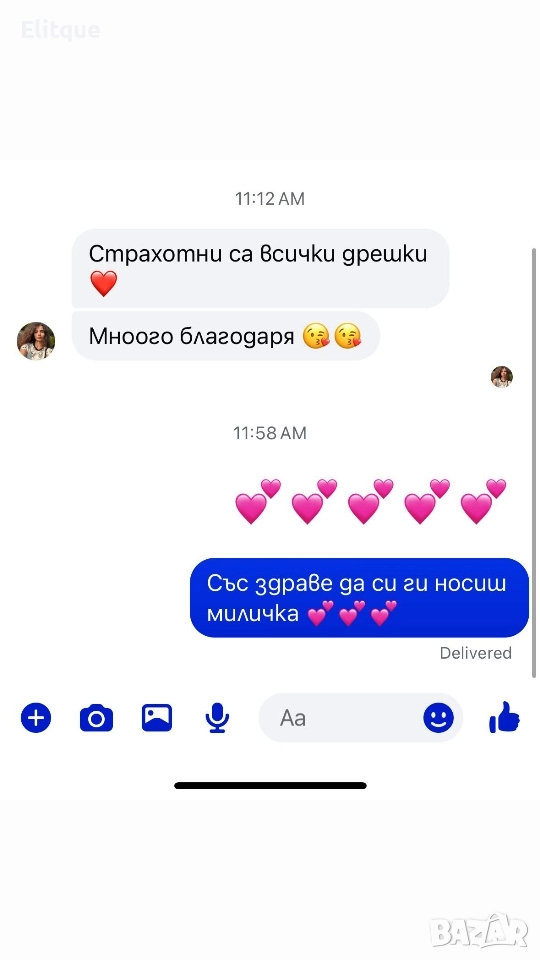This screenshot has height=960, width=540.
Task: Send a thumbs-up like
Action: coord(504,717)
